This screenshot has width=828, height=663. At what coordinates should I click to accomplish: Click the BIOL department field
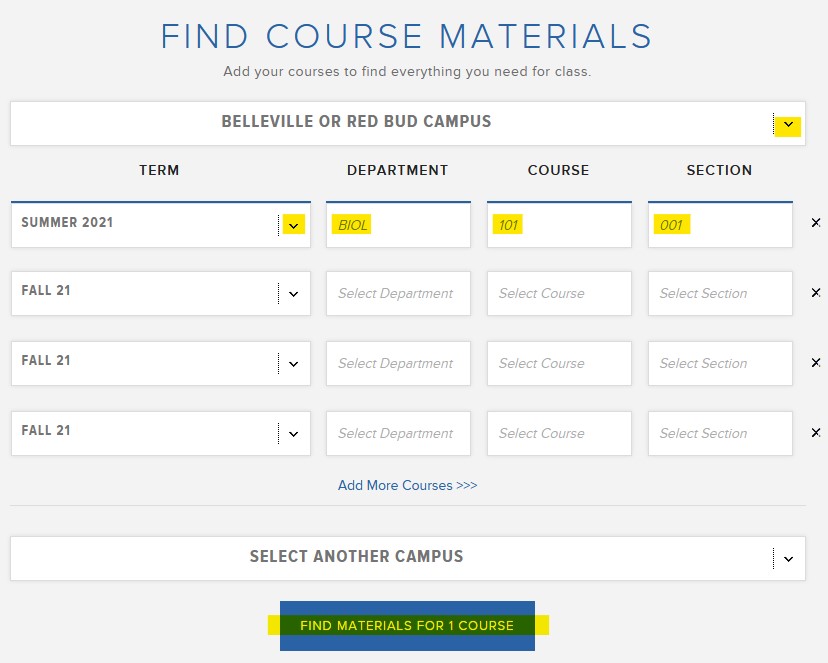tap(398, 225)
